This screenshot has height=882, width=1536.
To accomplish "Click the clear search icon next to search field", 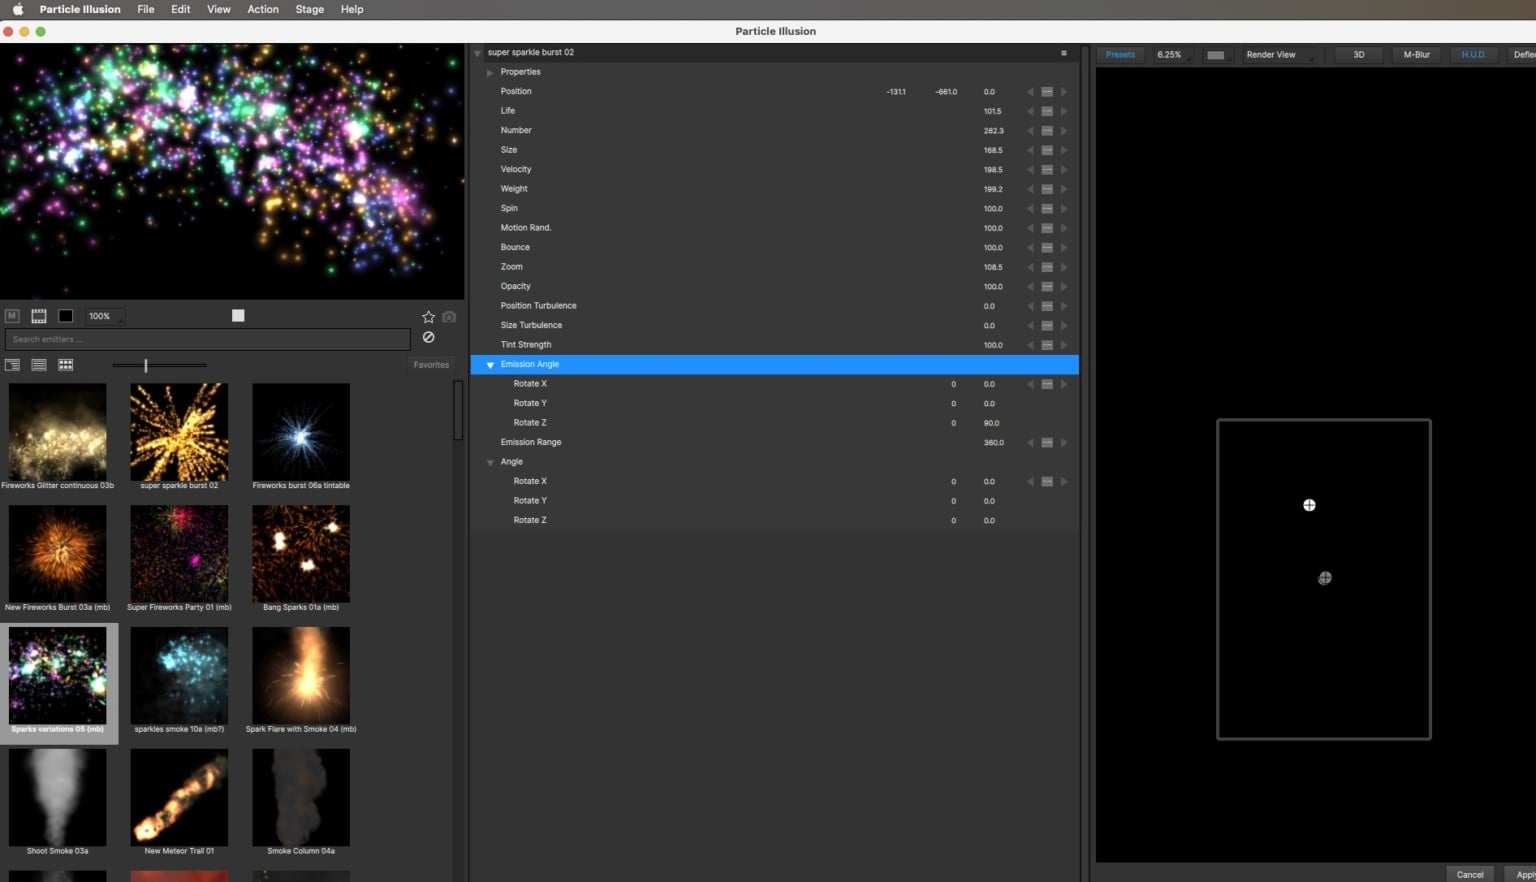I will 428,338.
